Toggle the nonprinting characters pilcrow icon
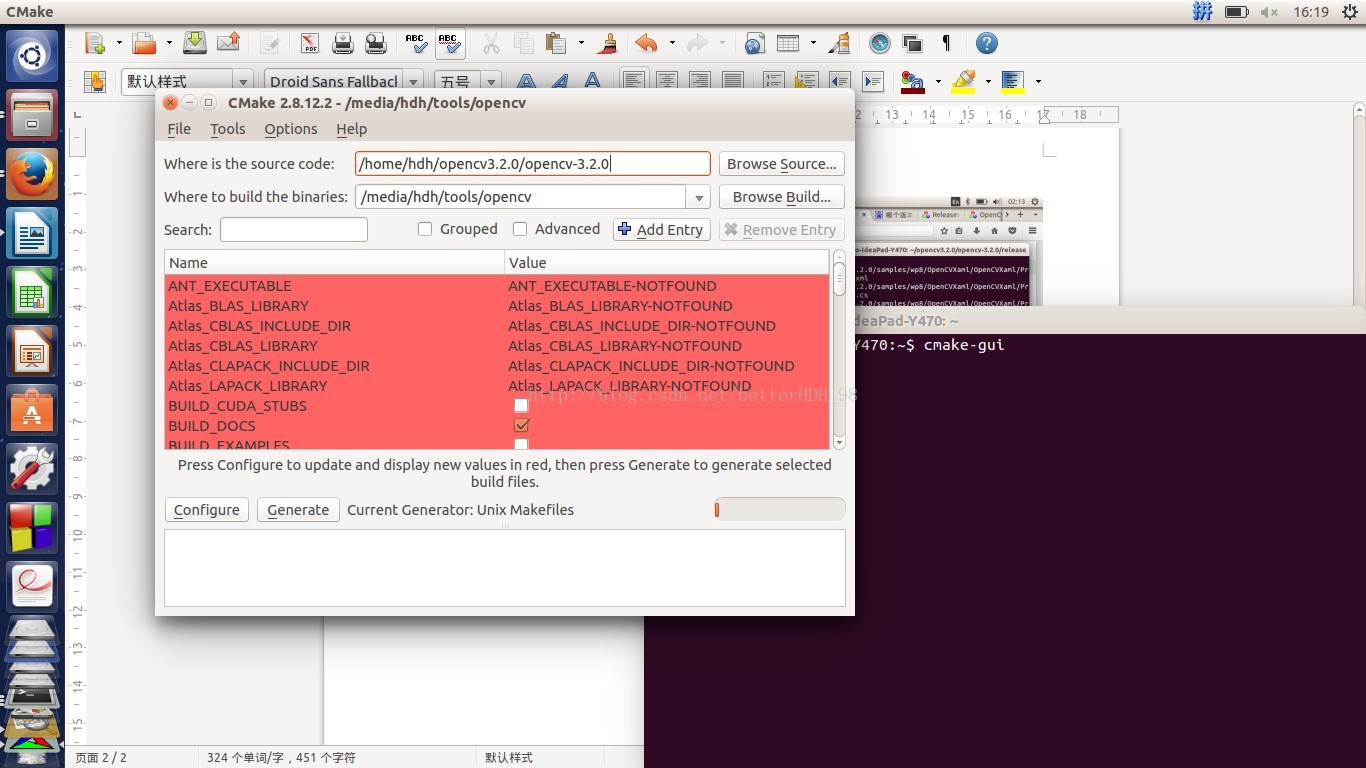Viewport: 1366px width, 768px height. coord(946,43)
